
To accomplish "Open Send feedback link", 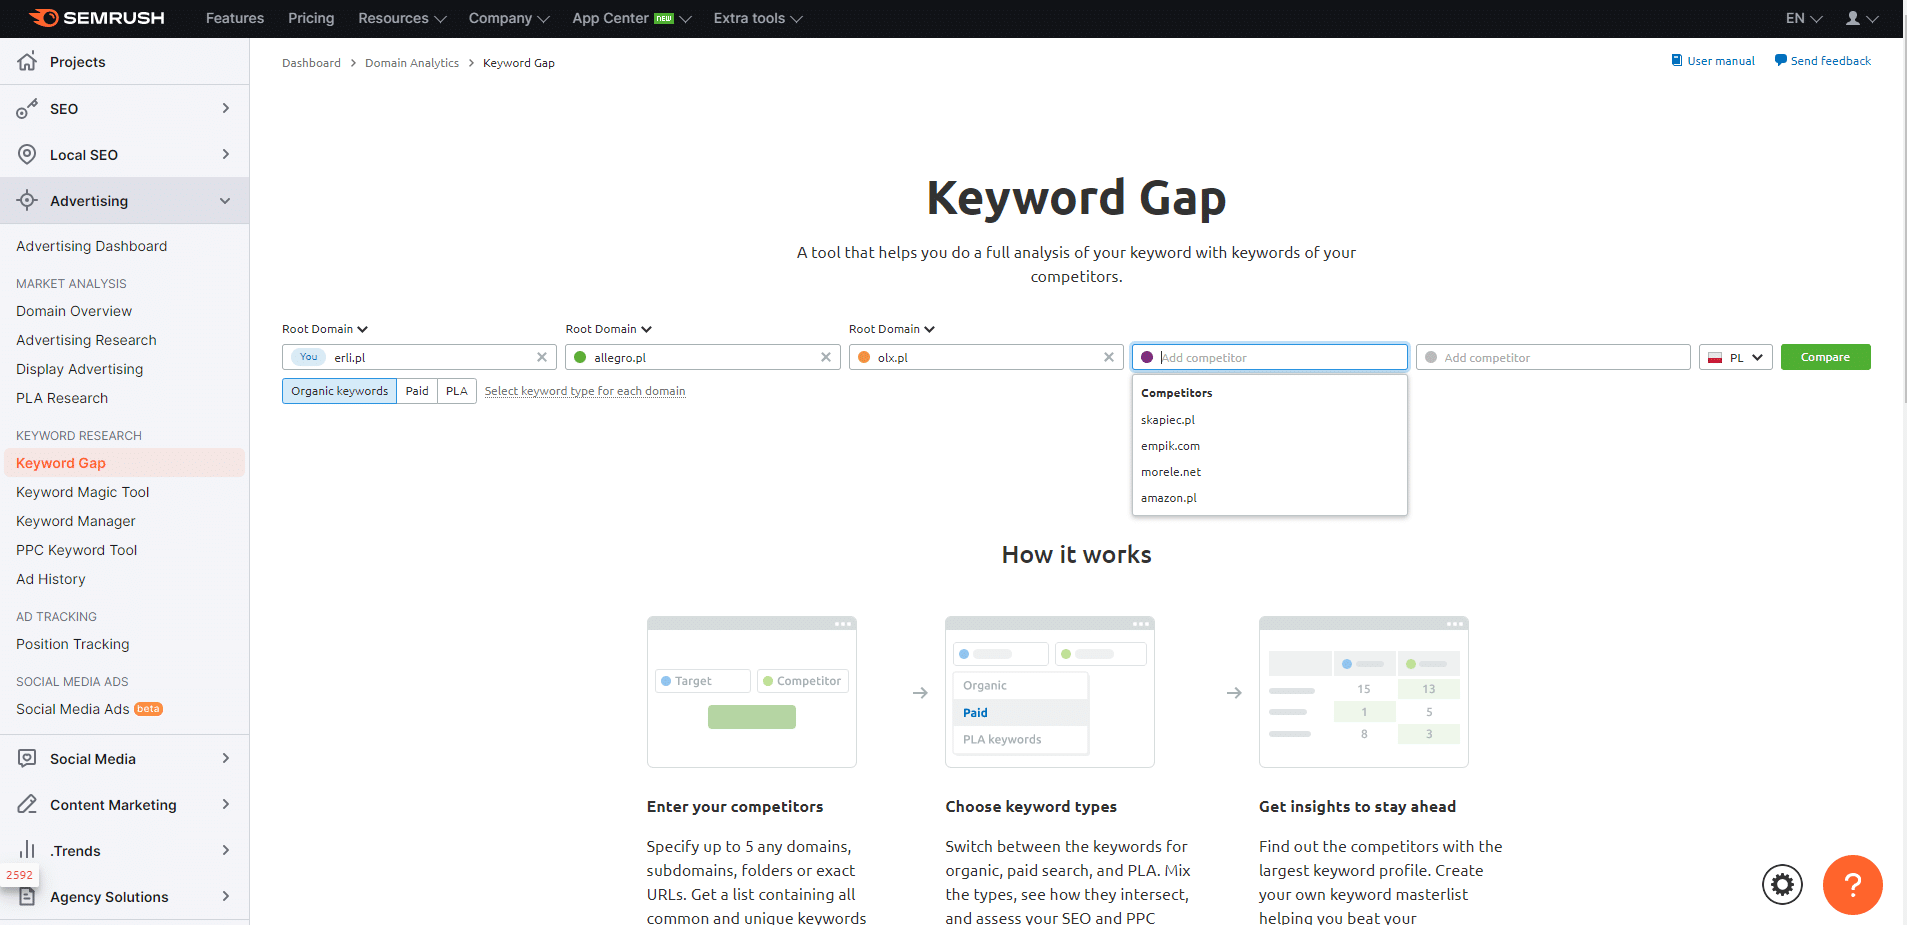I will tap(1831, 61).
